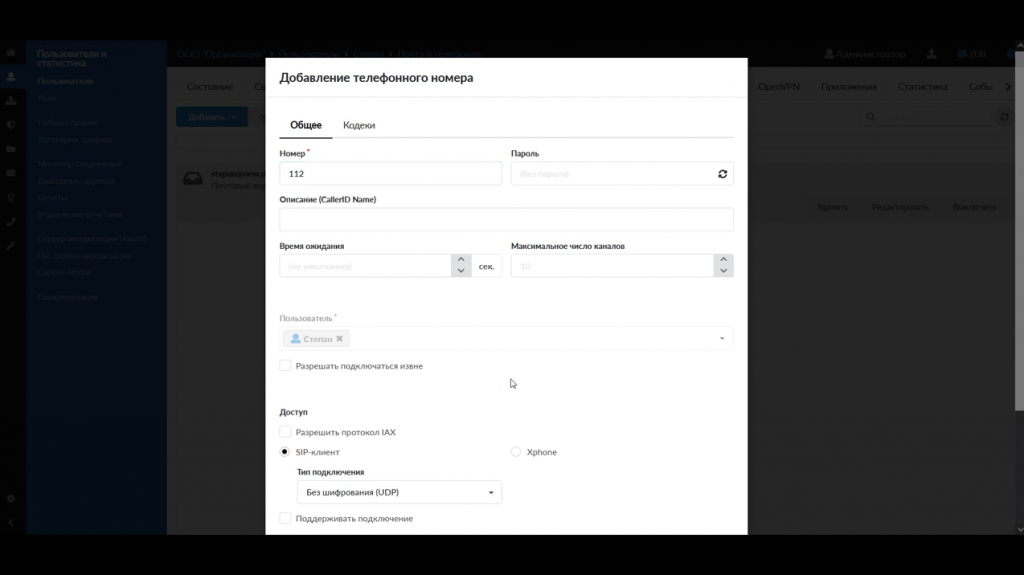
Task: Open the Состояние tab in the background
Action: pyautogui.click(x=210, y=86)
